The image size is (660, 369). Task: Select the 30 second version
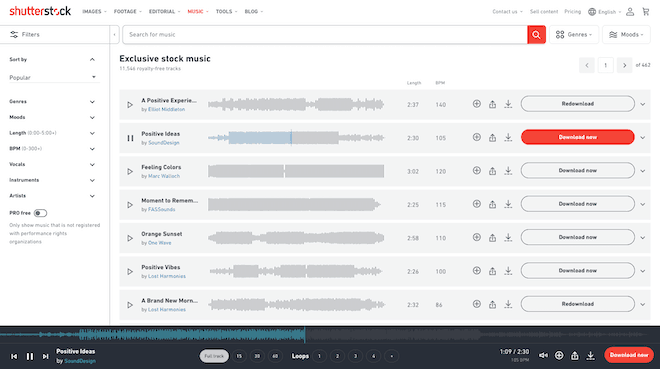[x=257, y=356]
